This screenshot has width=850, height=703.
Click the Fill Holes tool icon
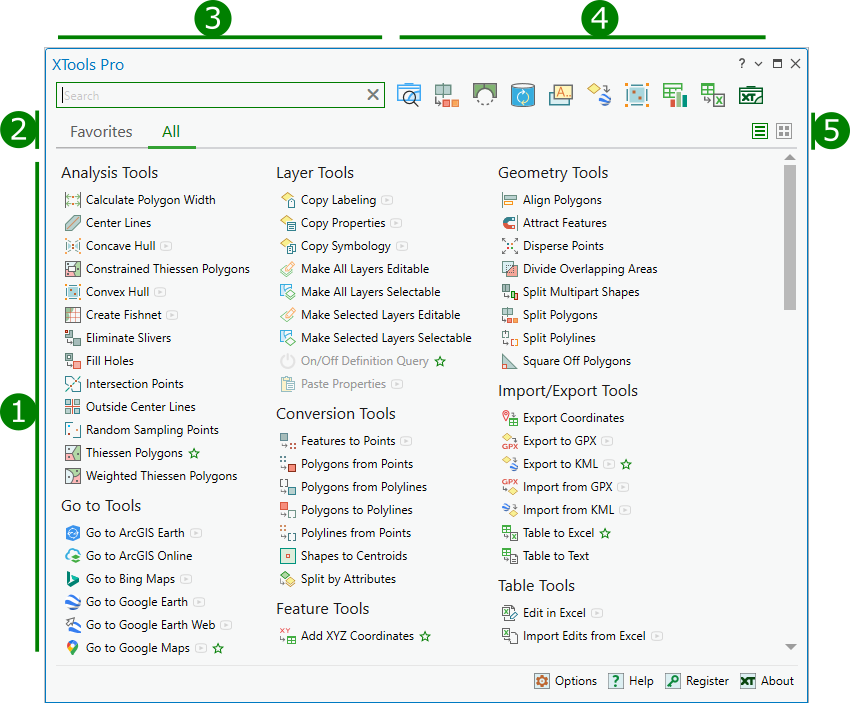point(73,361)
